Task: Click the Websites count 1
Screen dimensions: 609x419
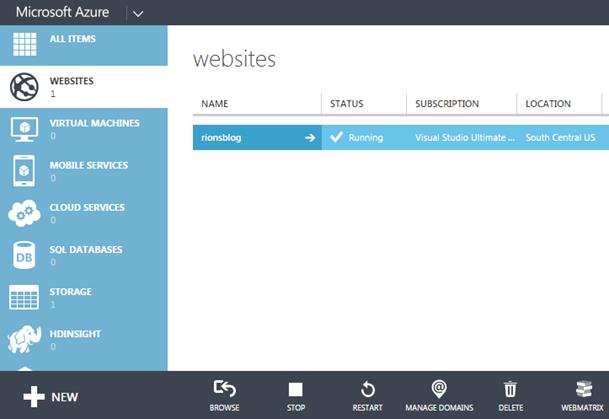Action: (53, 94)
